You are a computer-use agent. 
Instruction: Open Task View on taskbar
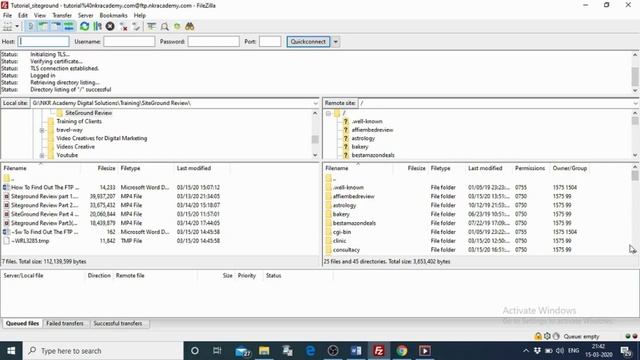217,351
